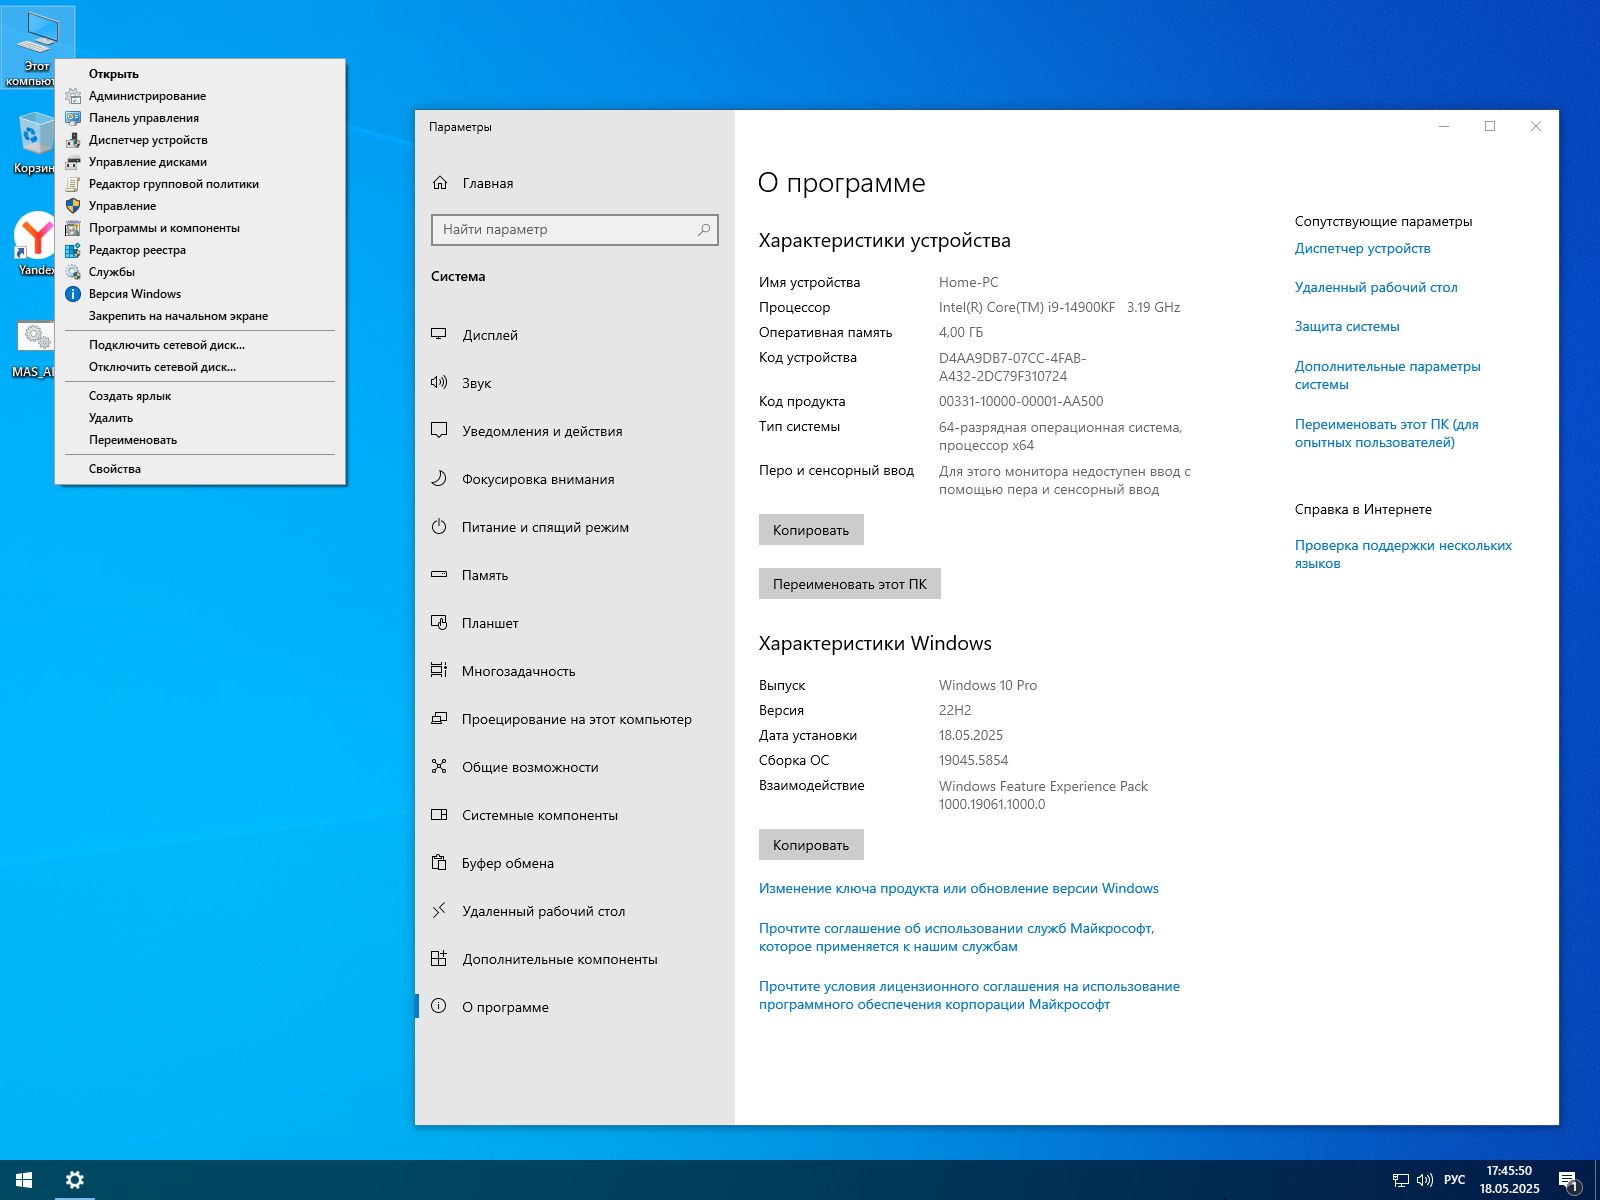Click the Проецирование на этот компьютер icon

[x=439, y=719]
